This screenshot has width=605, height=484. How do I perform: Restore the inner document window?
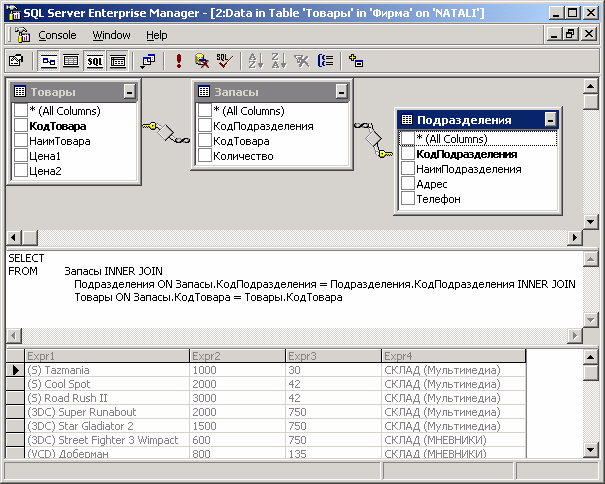click(571, 34)
